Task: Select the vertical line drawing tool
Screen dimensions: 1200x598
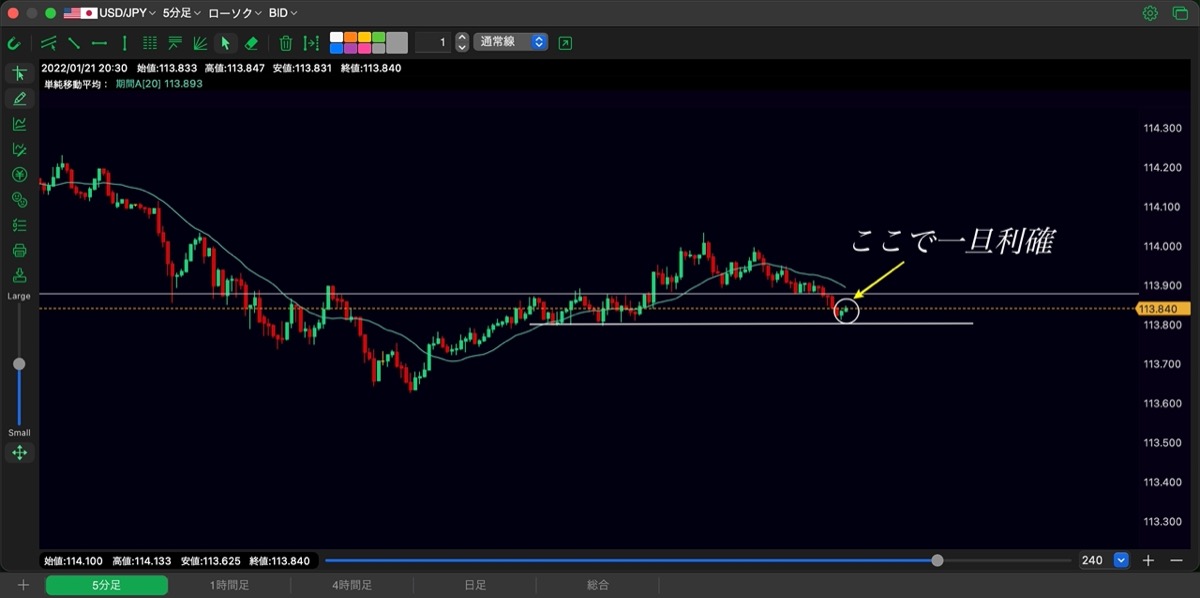Action: [124, 43]
